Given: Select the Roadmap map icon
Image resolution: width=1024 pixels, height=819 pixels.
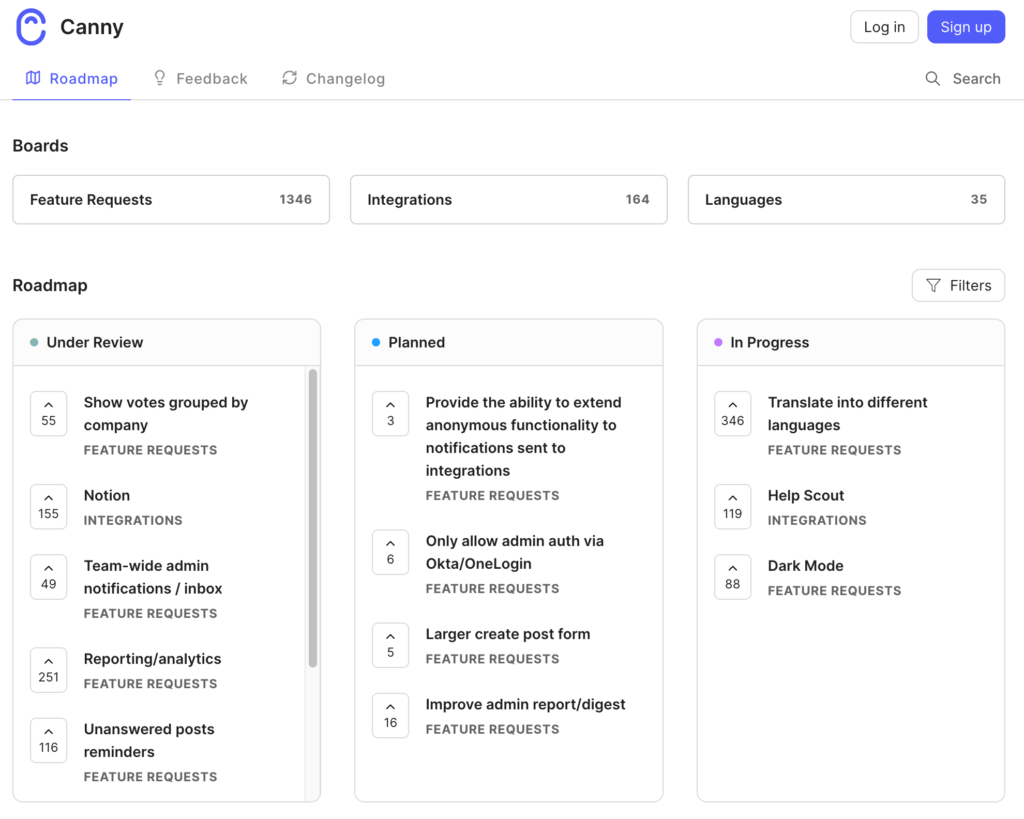Looking at the screenshot, I should (35, 78).
